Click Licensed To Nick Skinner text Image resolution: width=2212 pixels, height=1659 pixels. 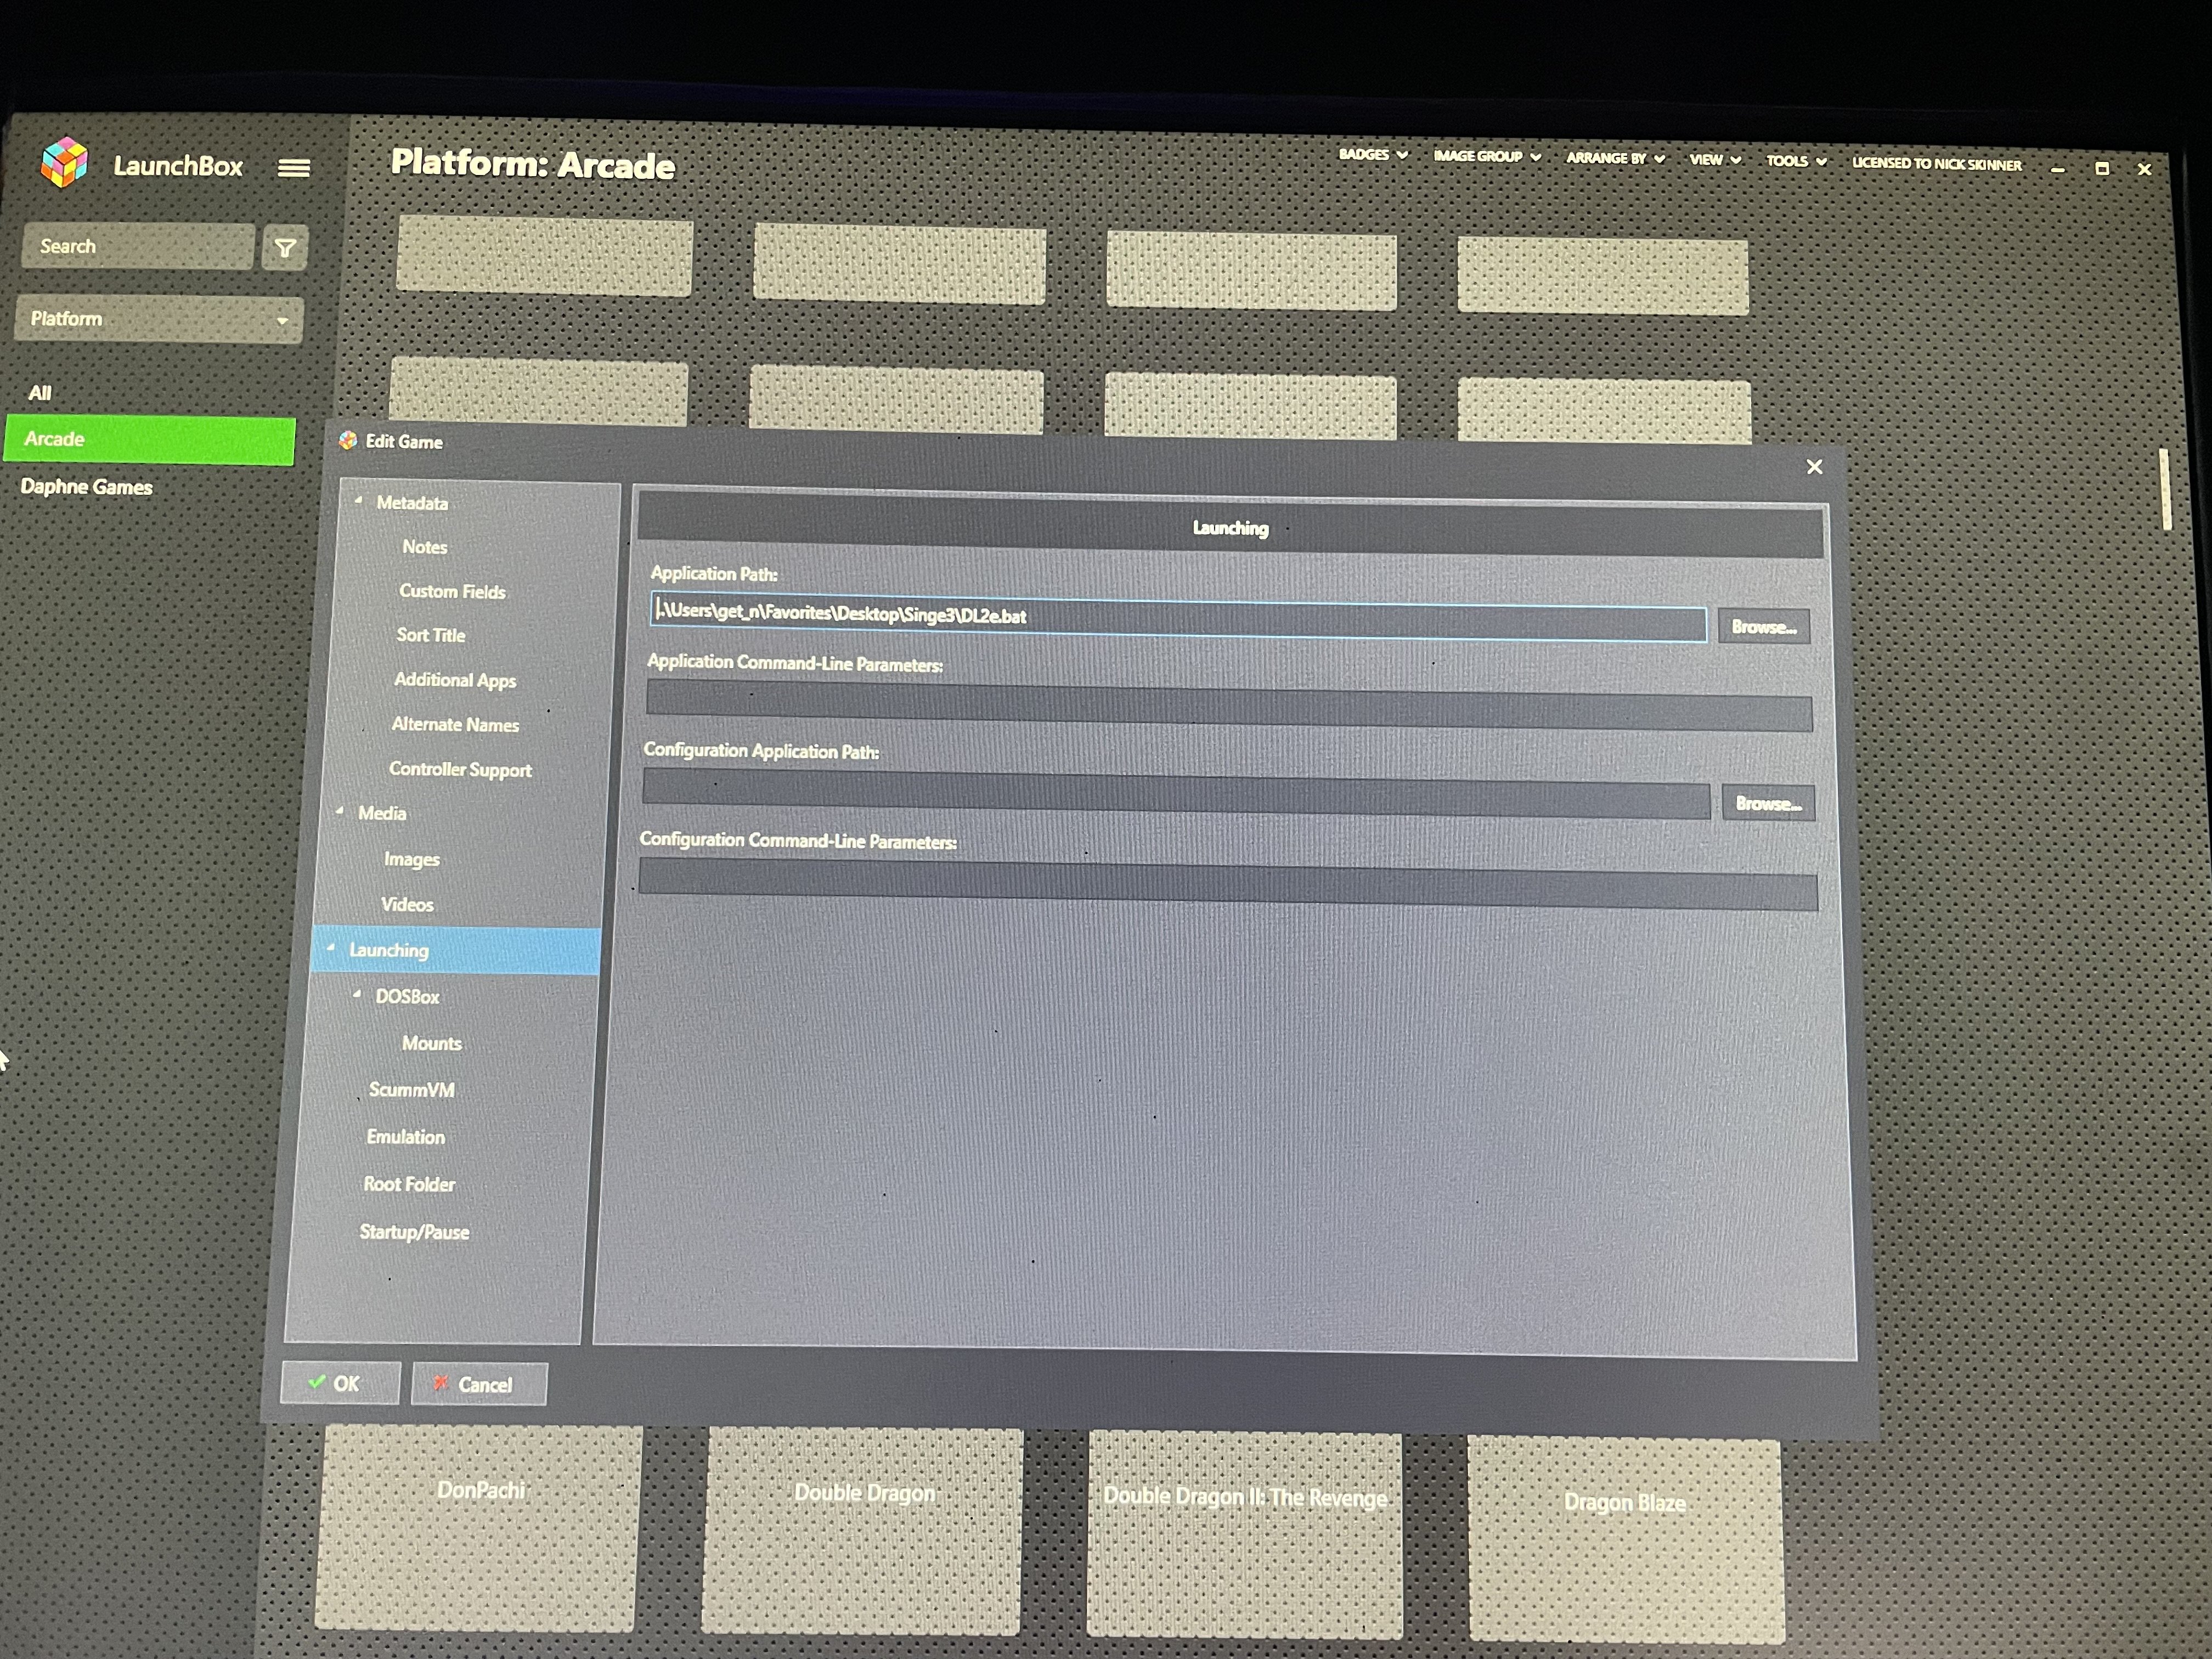[1936, 164]
